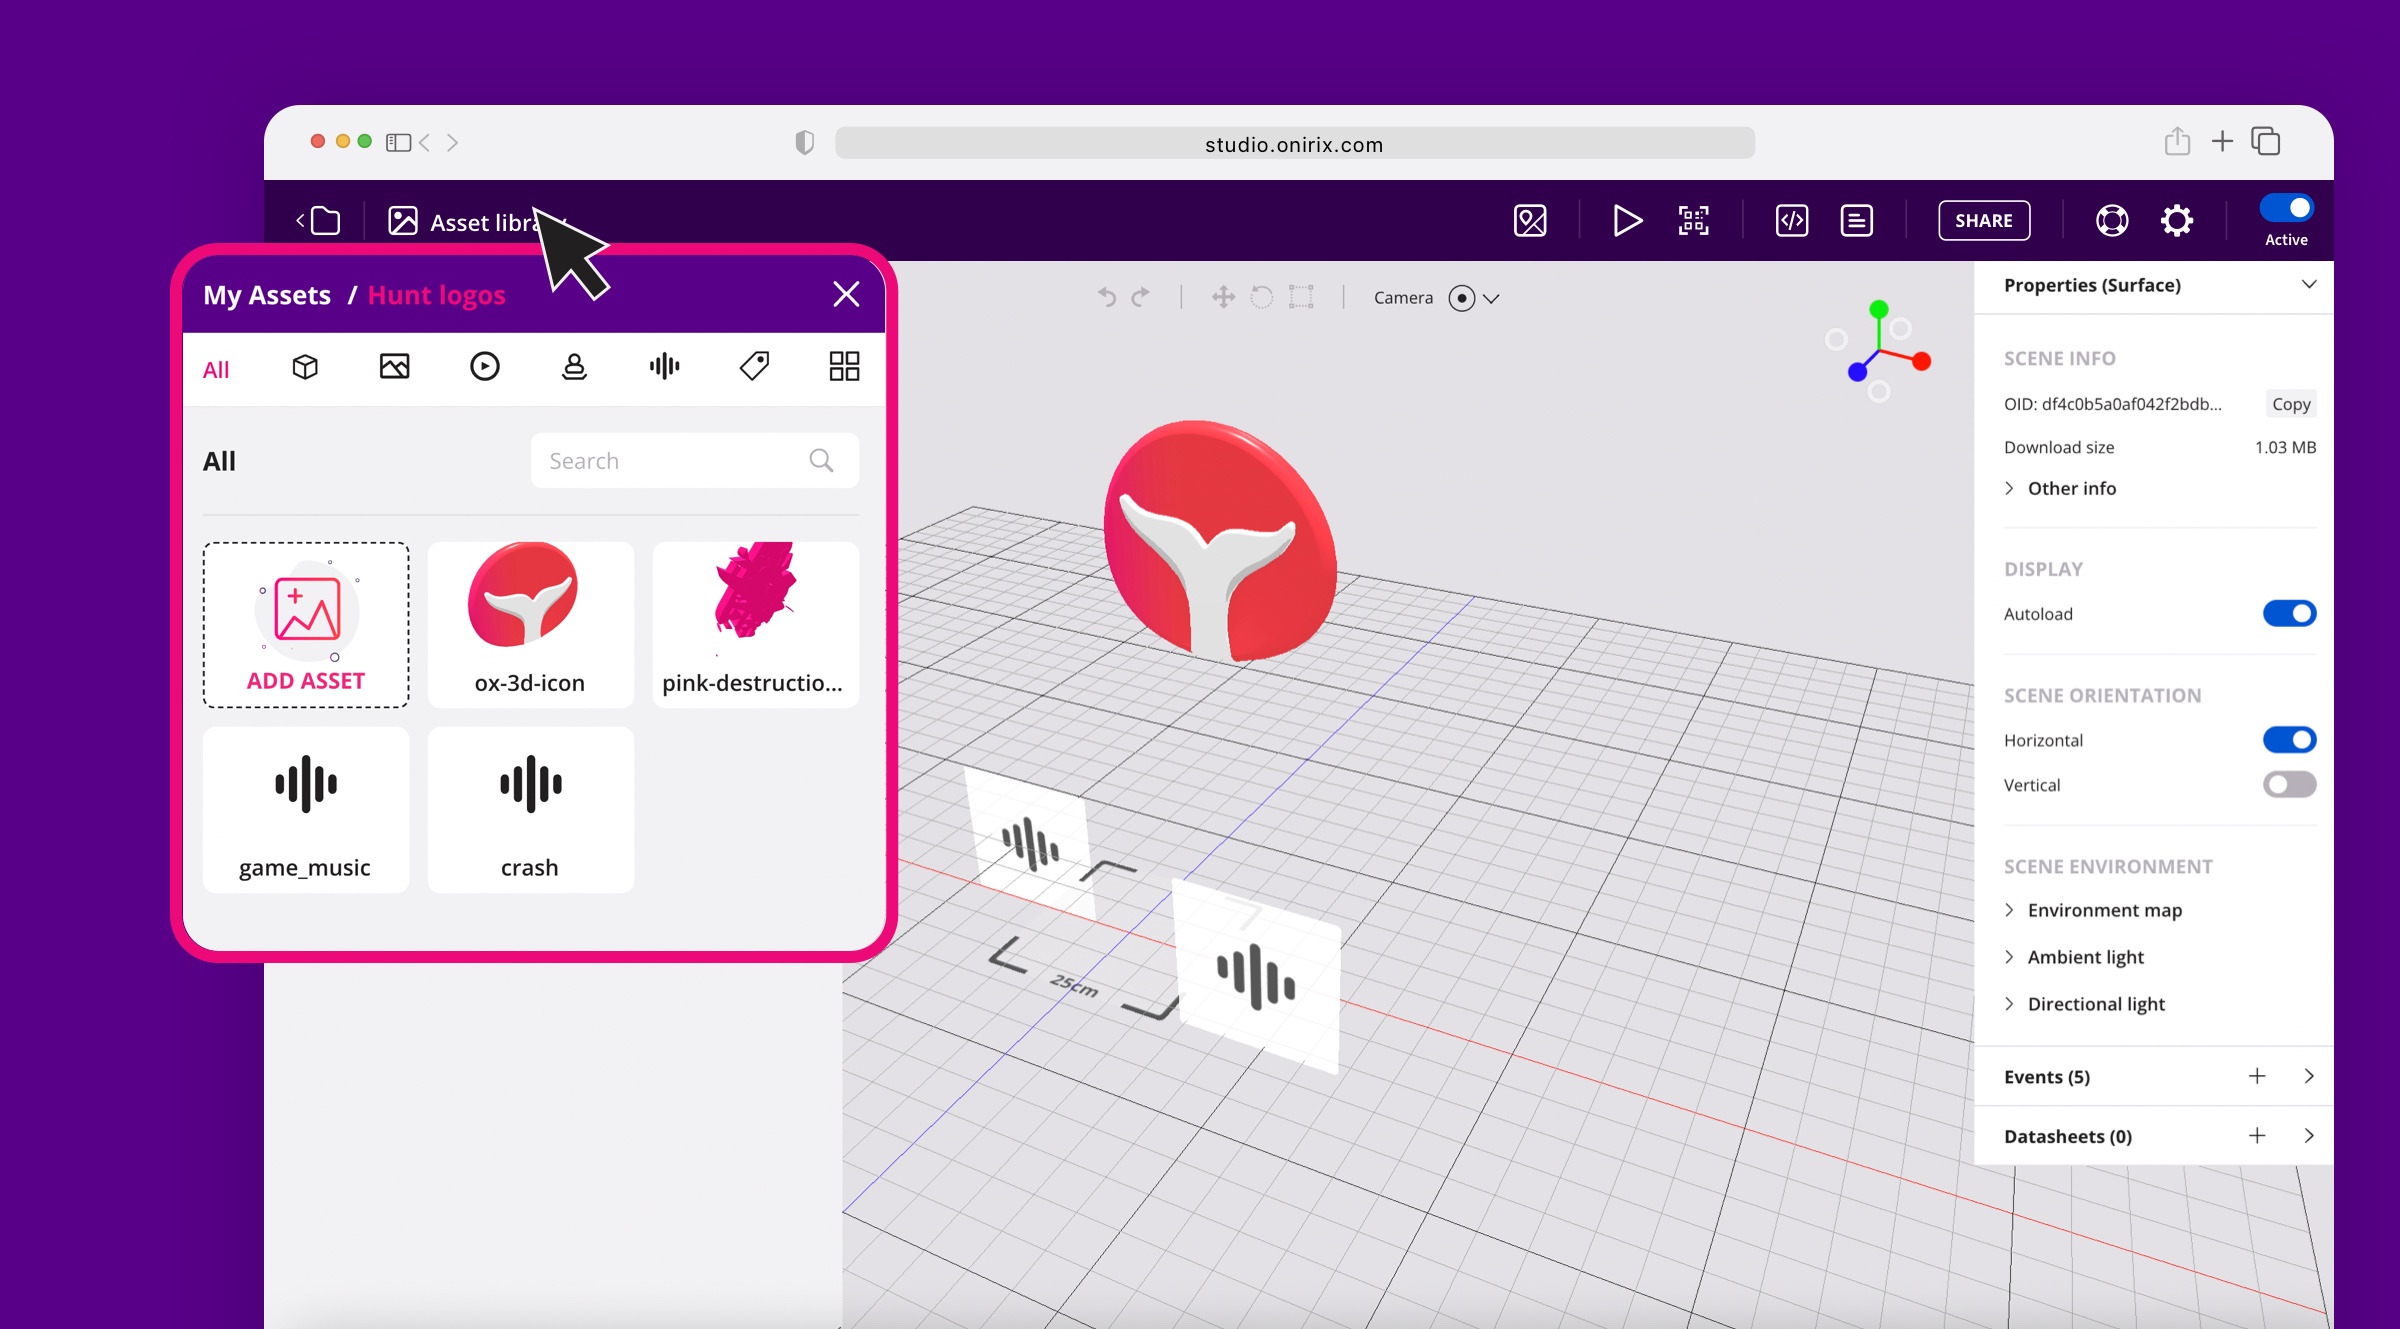Filter assets by video play icon
The image size is (2400, 1329).
click(485, 367)
